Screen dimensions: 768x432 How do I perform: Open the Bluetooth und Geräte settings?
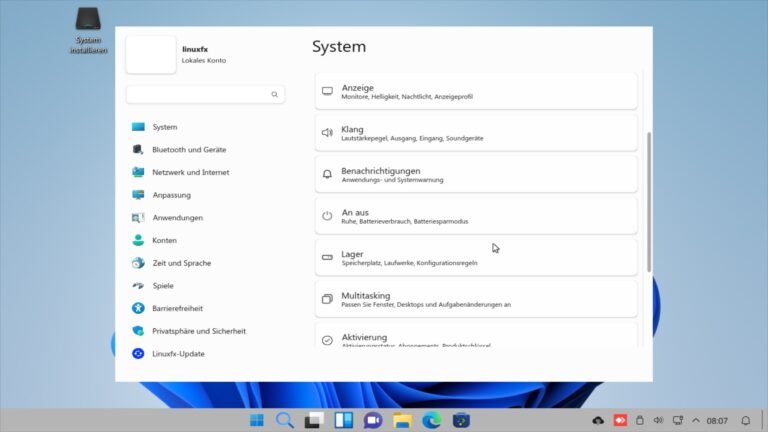pyautogui.click(x=188, y=150)
